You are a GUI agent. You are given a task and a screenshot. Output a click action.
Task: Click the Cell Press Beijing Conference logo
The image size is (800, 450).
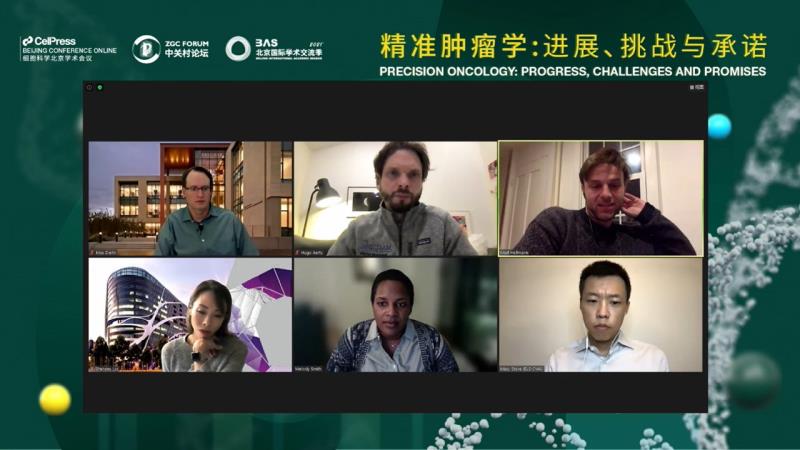click(68, 49)
